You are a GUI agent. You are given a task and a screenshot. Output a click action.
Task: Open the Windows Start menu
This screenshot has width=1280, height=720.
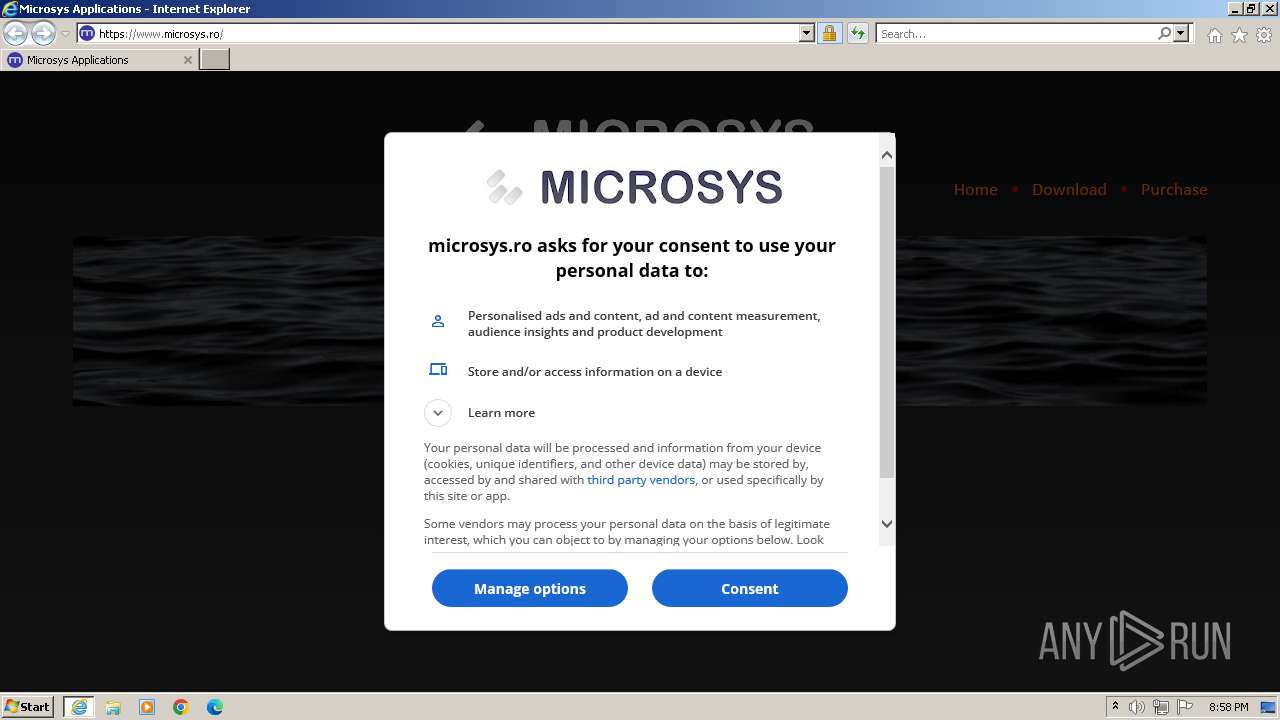point(28,706)
